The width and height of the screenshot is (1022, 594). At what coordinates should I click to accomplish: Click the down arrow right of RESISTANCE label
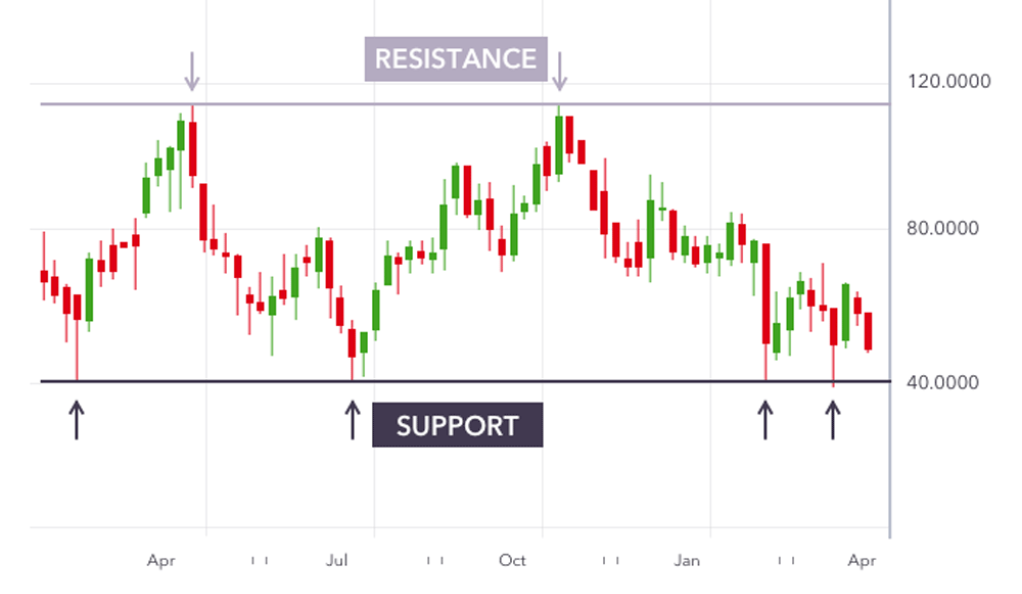click(559, 71)
